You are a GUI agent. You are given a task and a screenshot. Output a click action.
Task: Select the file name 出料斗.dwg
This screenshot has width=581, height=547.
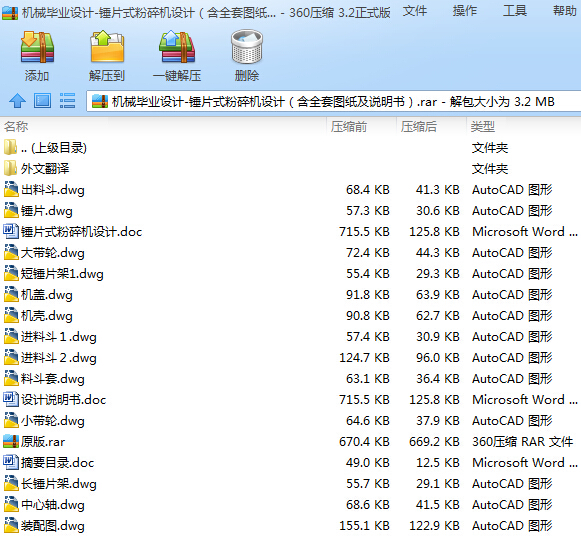53,190
